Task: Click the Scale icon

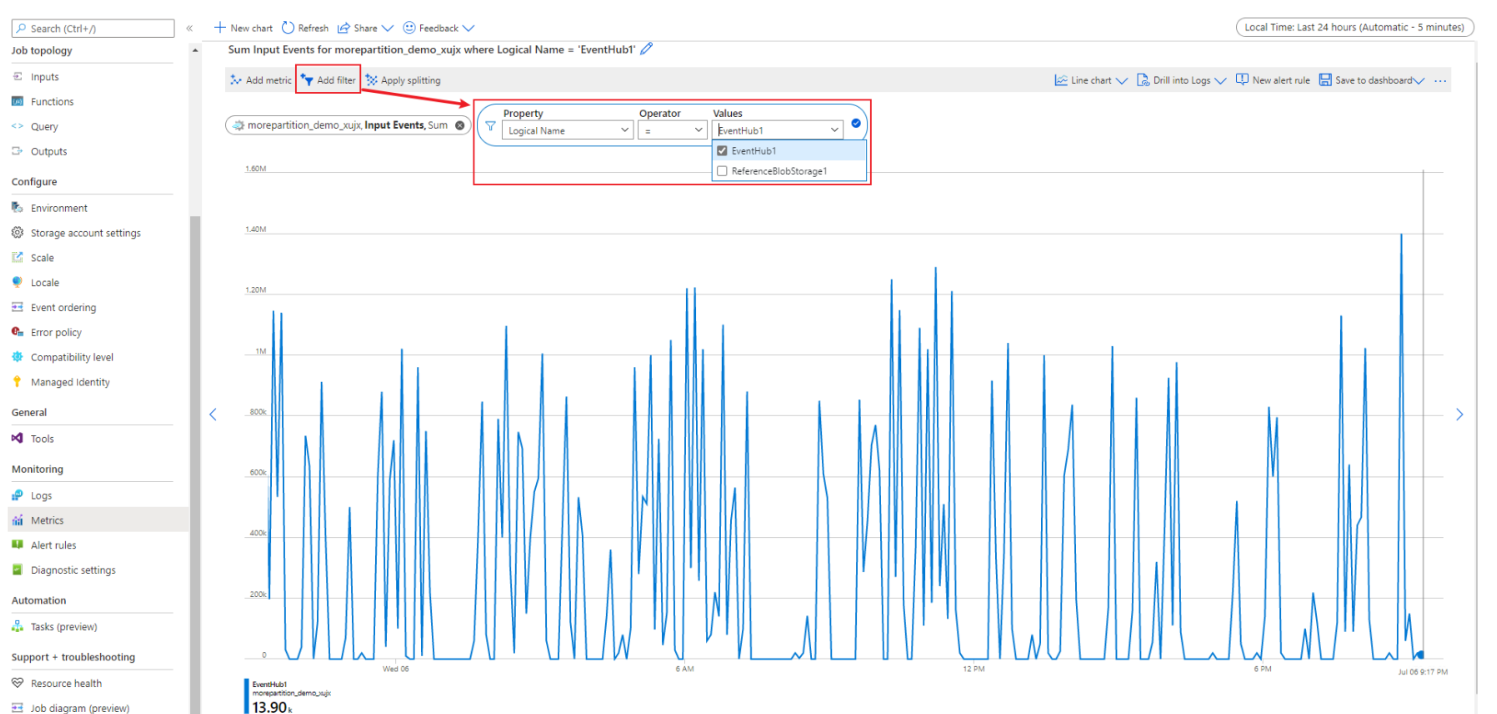Action: [x=17, y=258]
